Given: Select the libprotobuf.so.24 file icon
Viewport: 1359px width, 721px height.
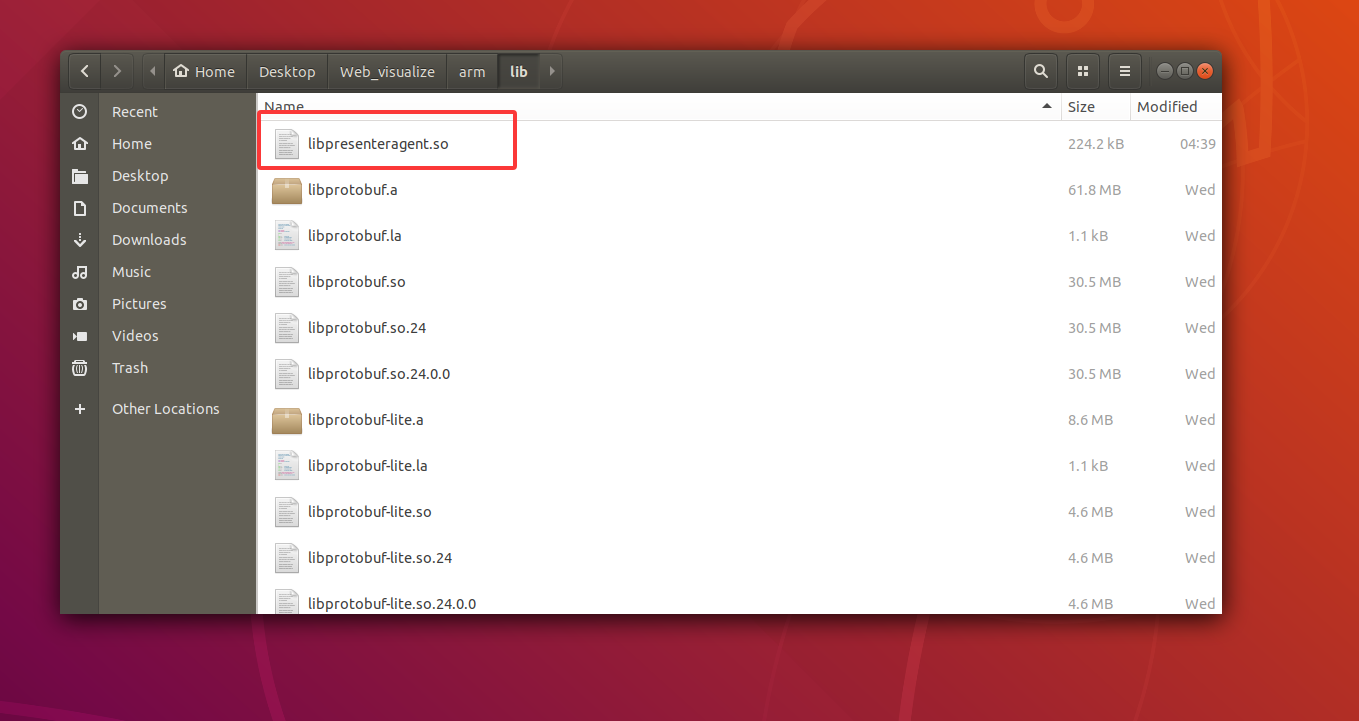Looking at the screenshot, I should pyautogui.click(x=287, y=328).
